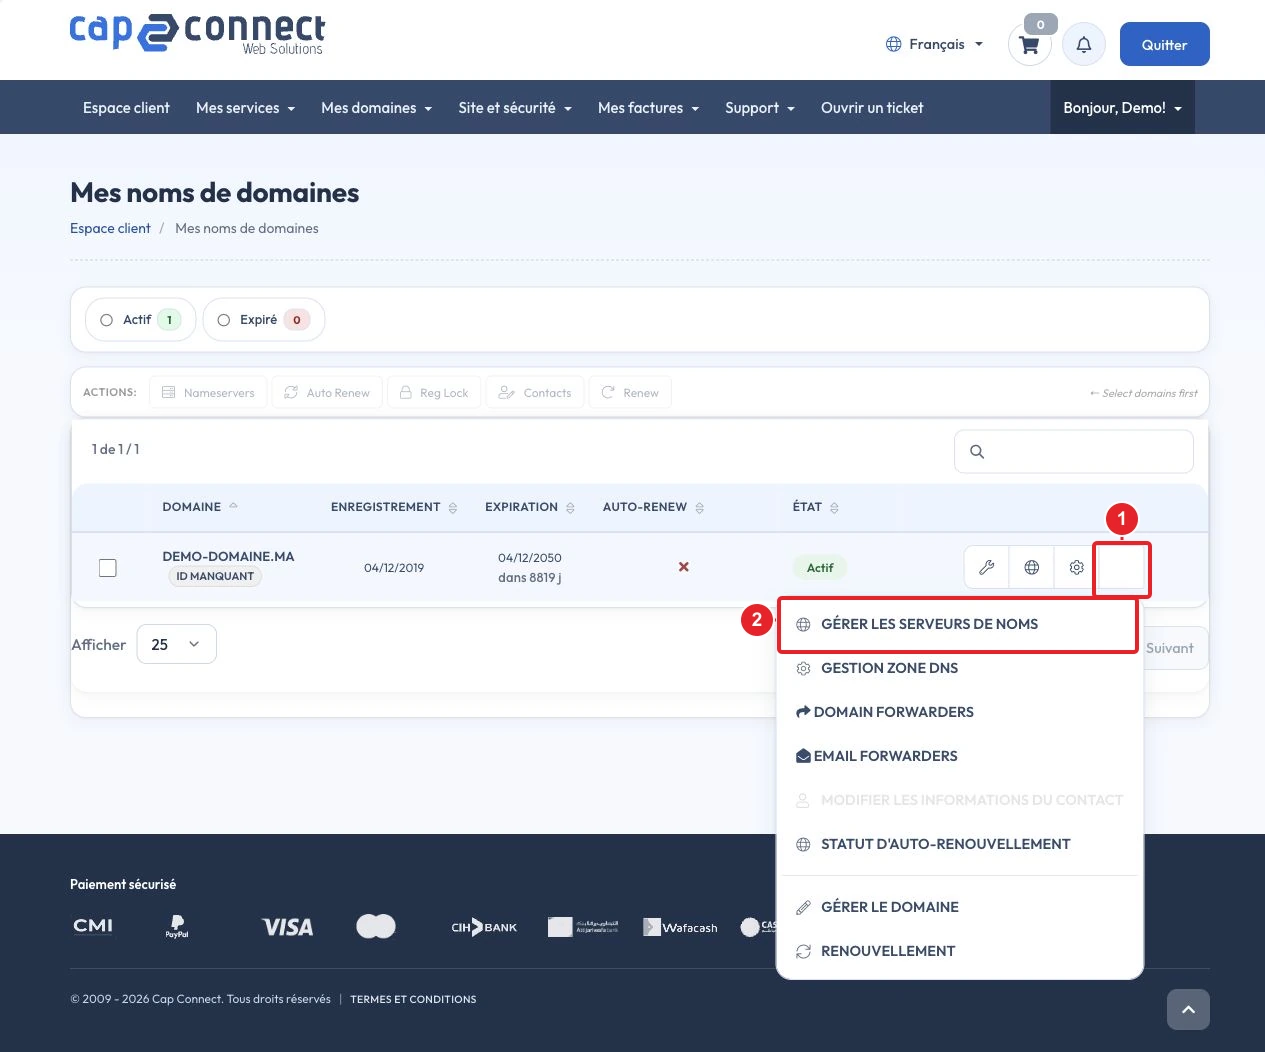Click the Quitter button
The height and width of the screenshot is (1052, 1265).
coord(1164,44)
